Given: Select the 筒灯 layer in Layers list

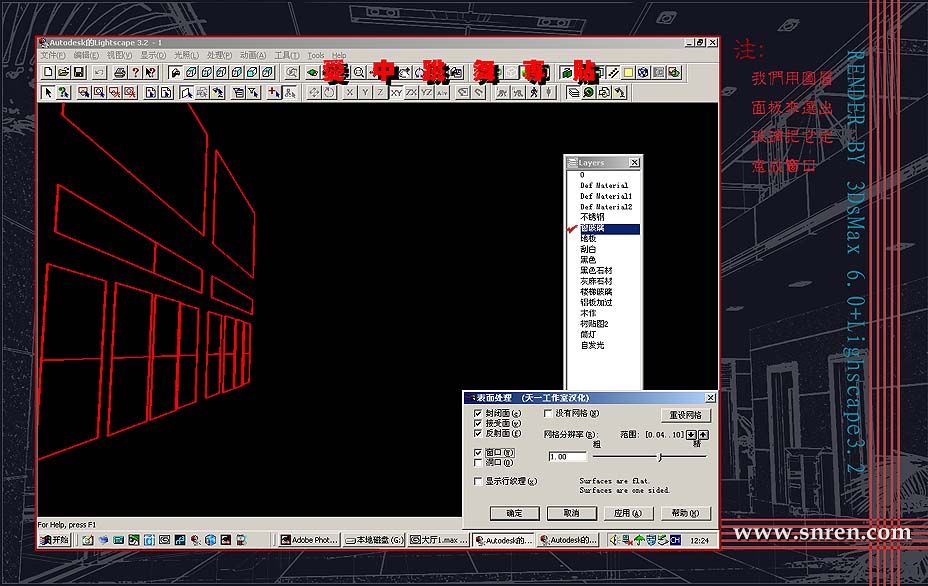Looking at the screenshot, I should point(588,334).
